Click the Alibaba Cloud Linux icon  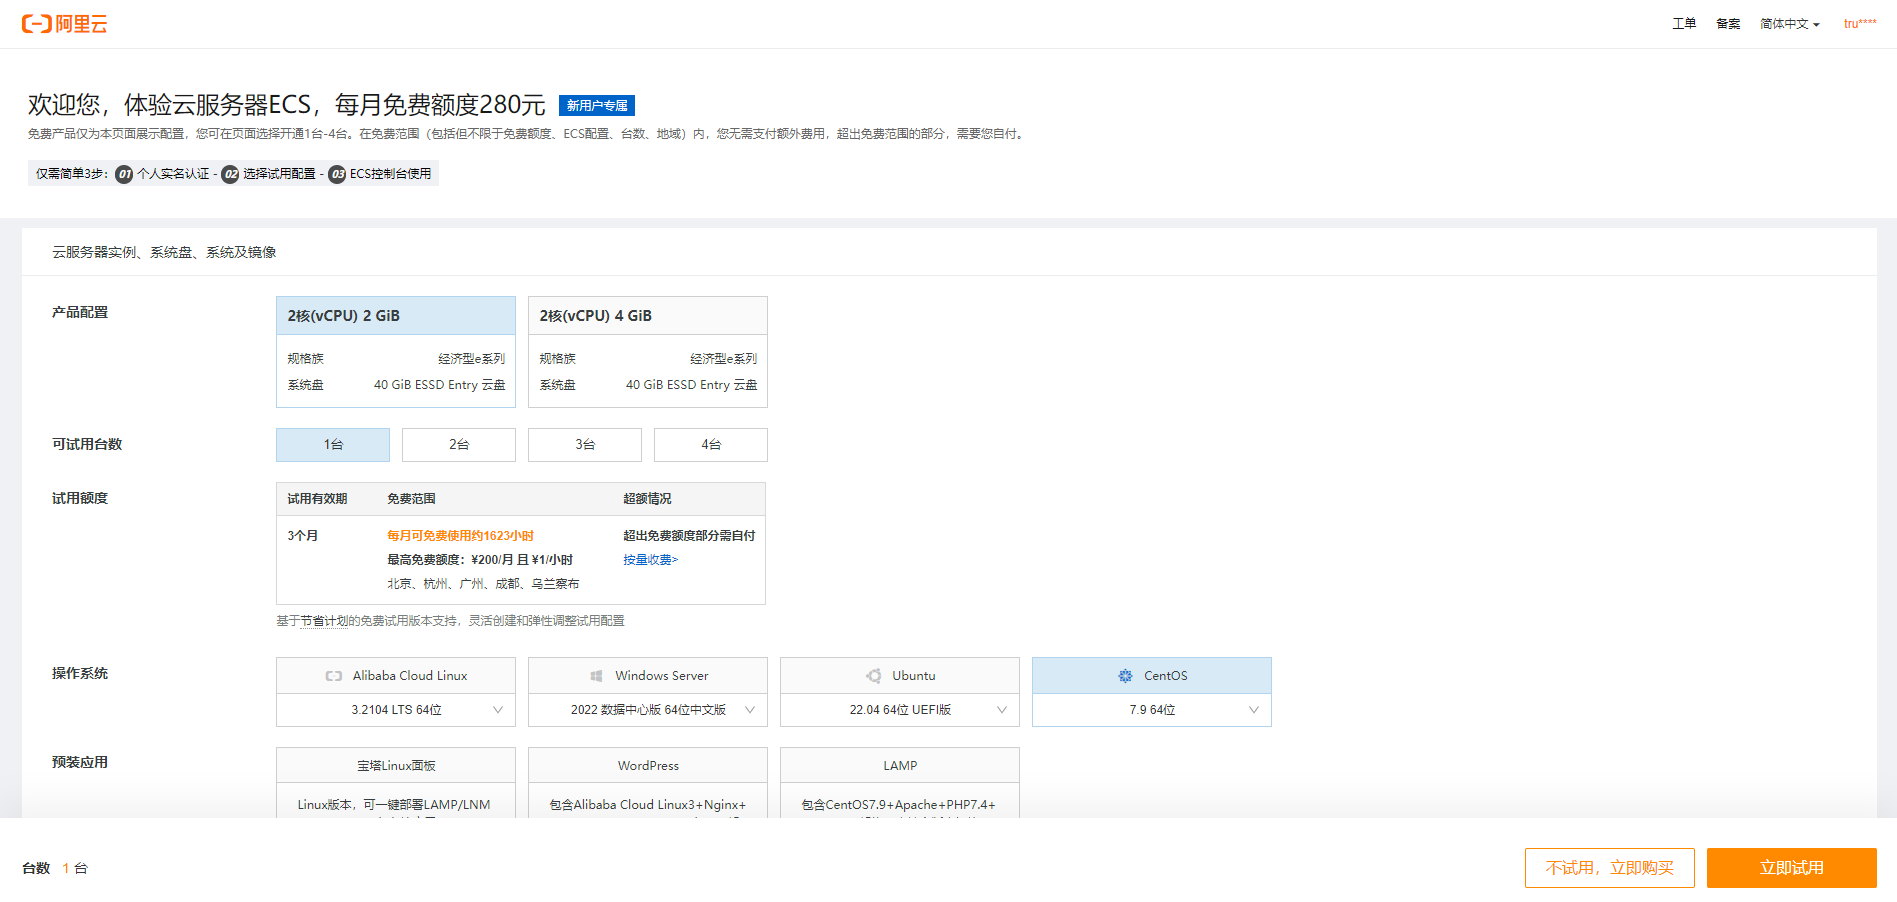(334, 676)
